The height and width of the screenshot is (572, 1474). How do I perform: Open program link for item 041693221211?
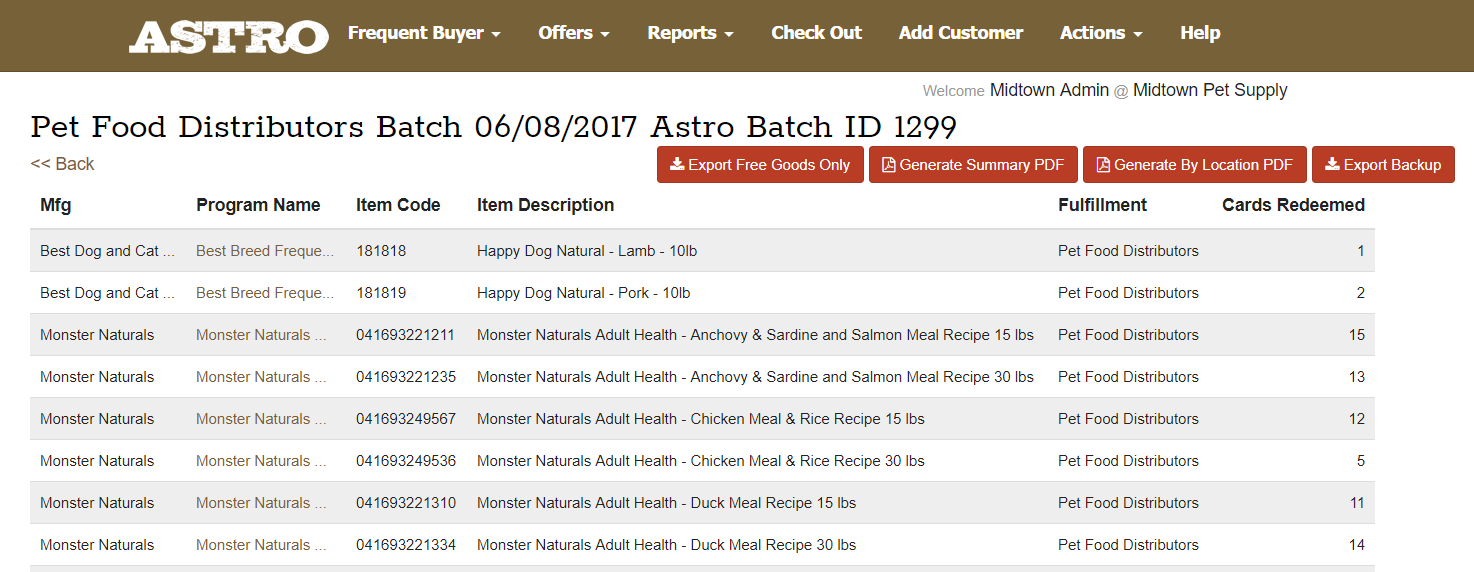click(x=261, y=335)
